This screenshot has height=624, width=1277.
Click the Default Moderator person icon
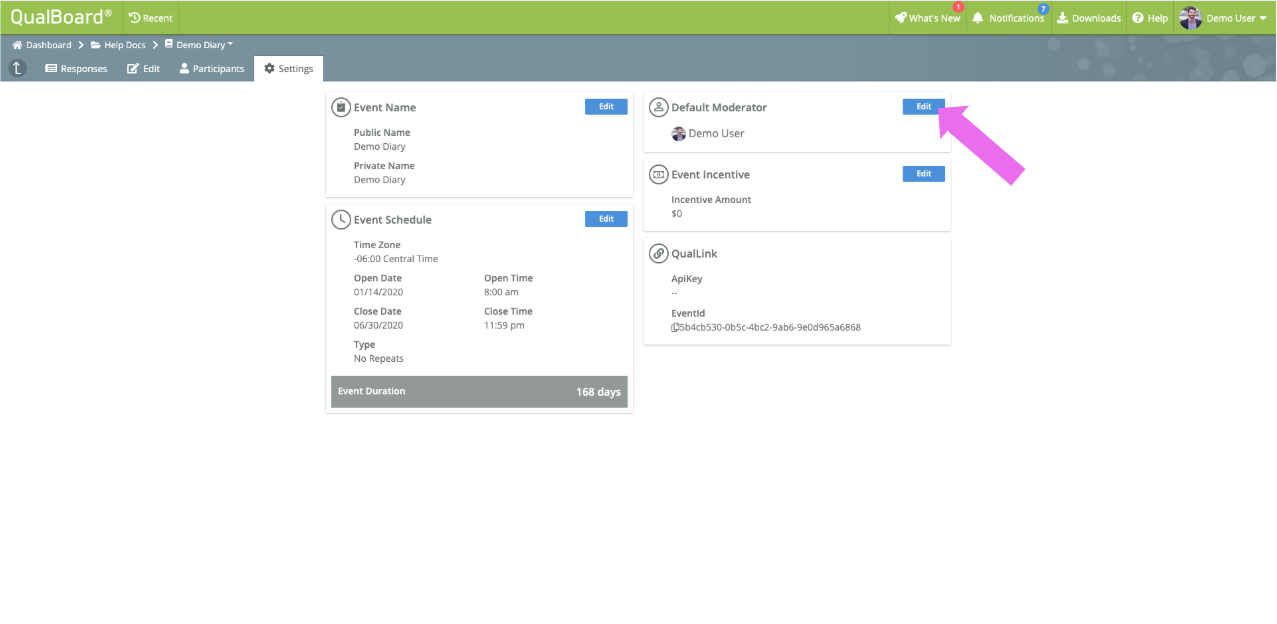pos(659,107)
